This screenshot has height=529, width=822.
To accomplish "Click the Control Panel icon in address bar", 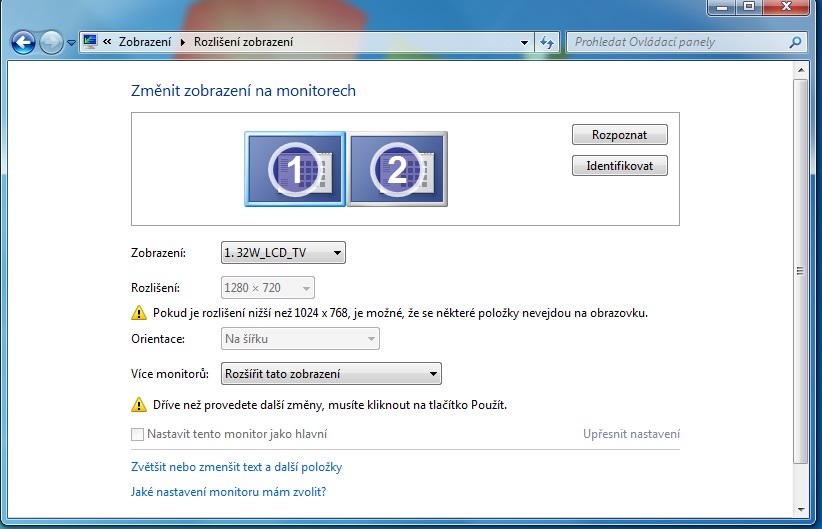I will click(90, 41).
